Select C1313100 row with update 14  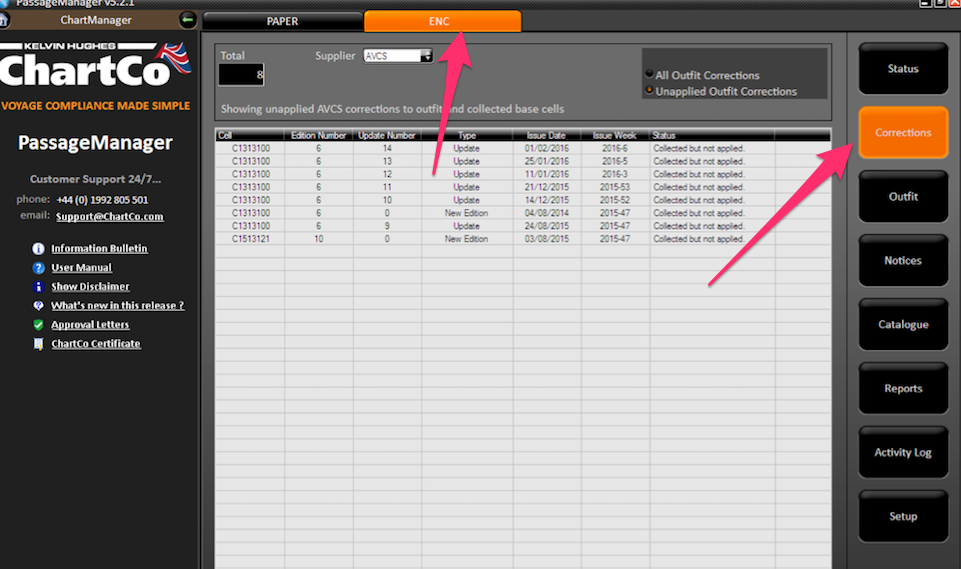pos(523,148)
